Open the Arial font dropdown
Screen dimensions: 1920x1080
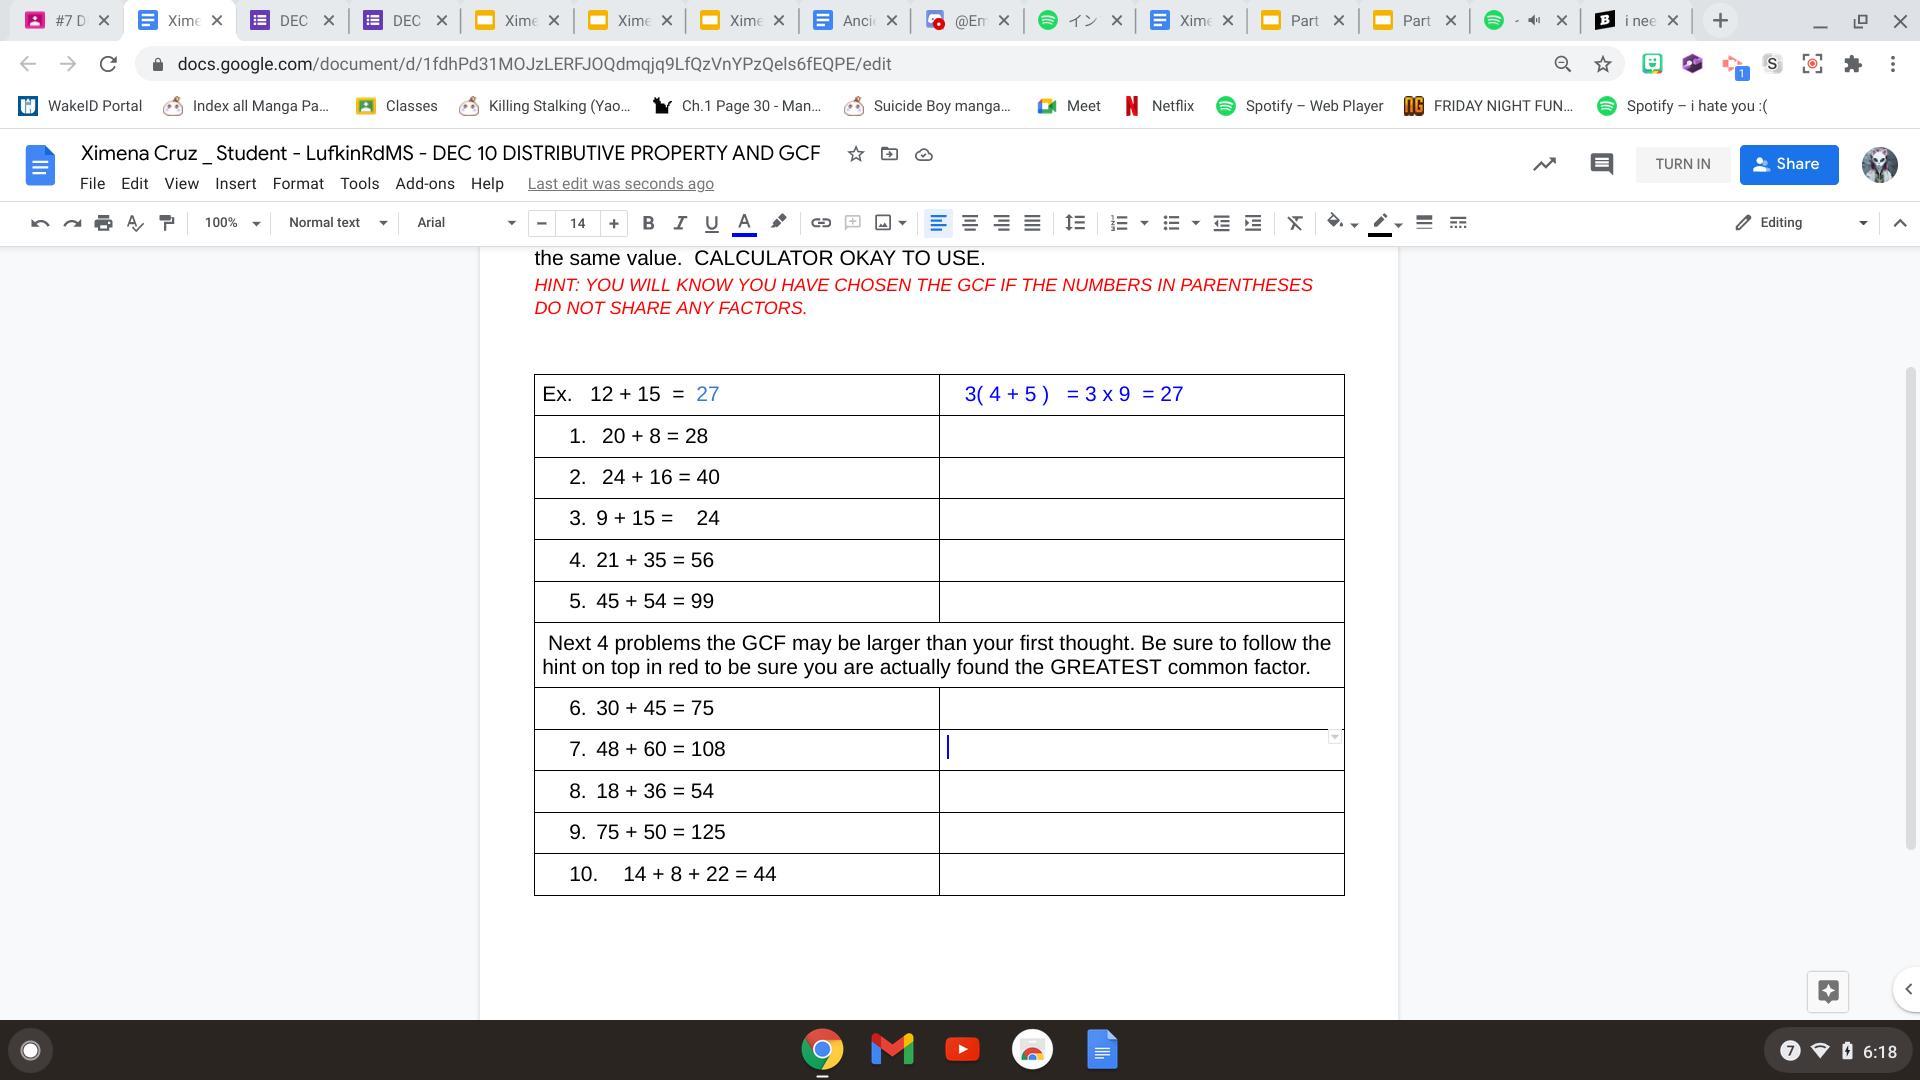[x=466, y=223]
